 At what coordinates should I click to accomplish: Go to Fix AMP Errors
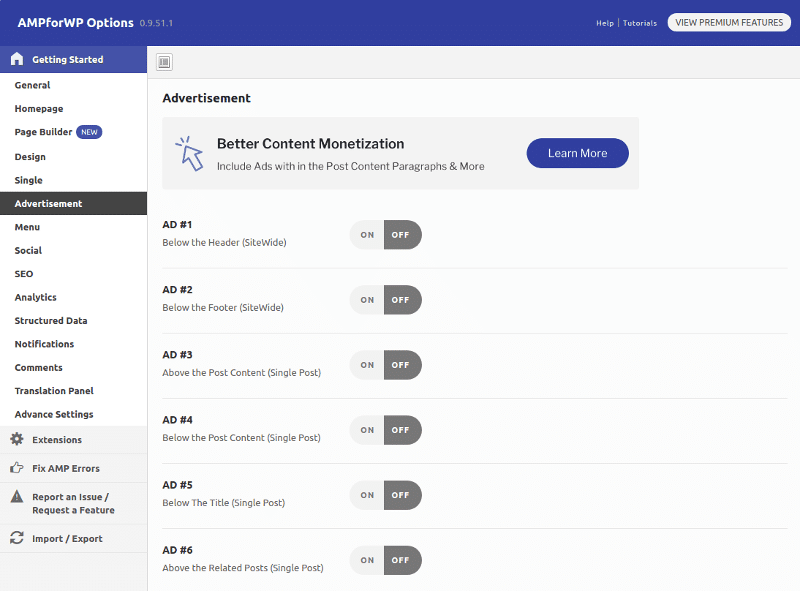pyautogui.click(x=73, y=468)
